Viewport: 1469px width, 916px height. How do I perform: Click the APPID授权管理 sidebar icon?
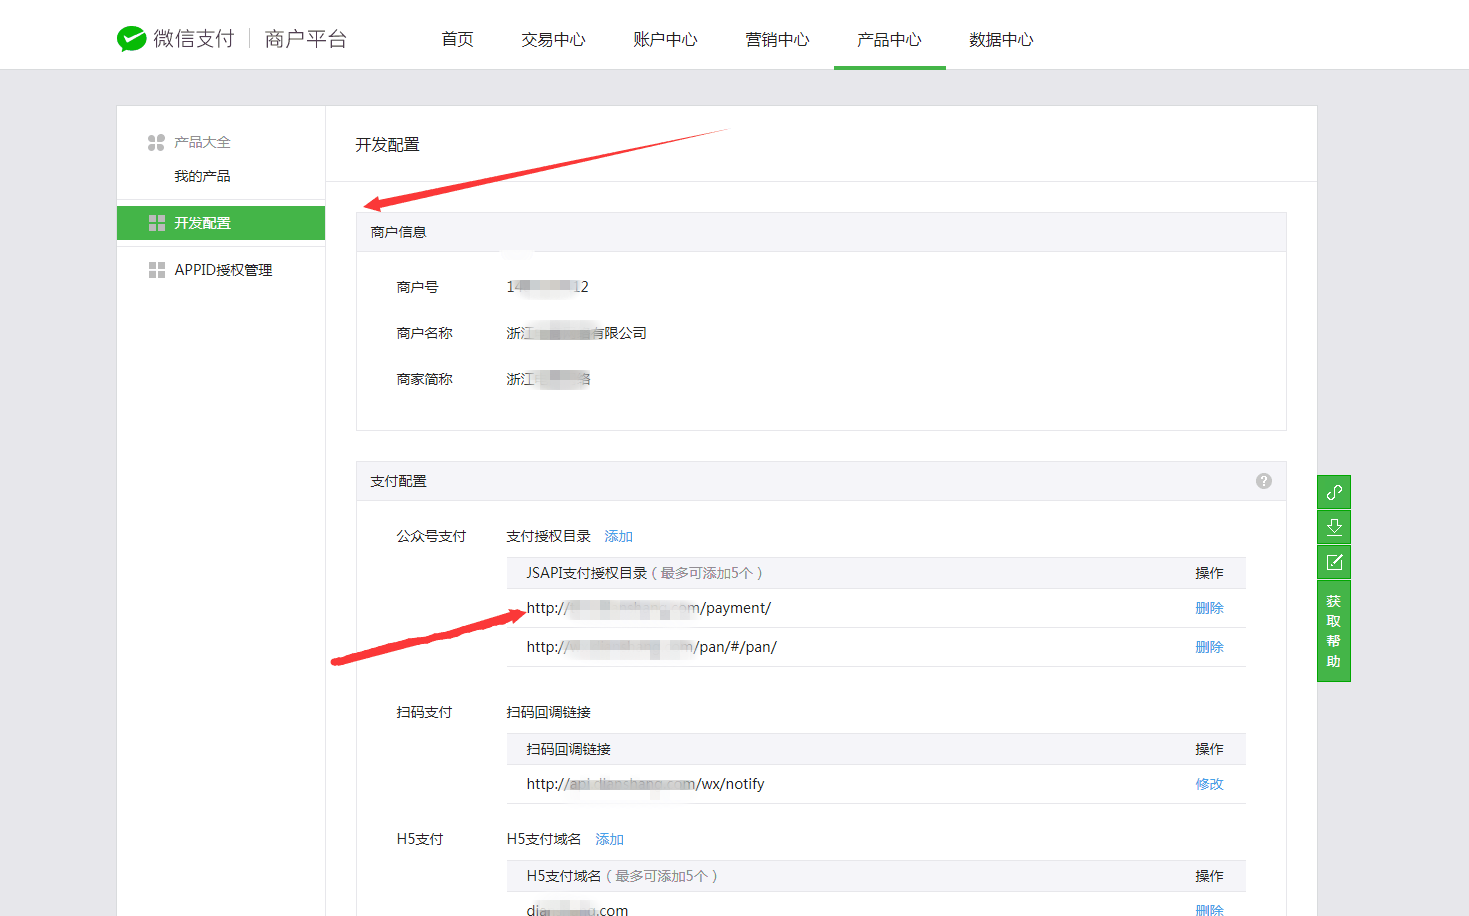[x=157, y=268]
